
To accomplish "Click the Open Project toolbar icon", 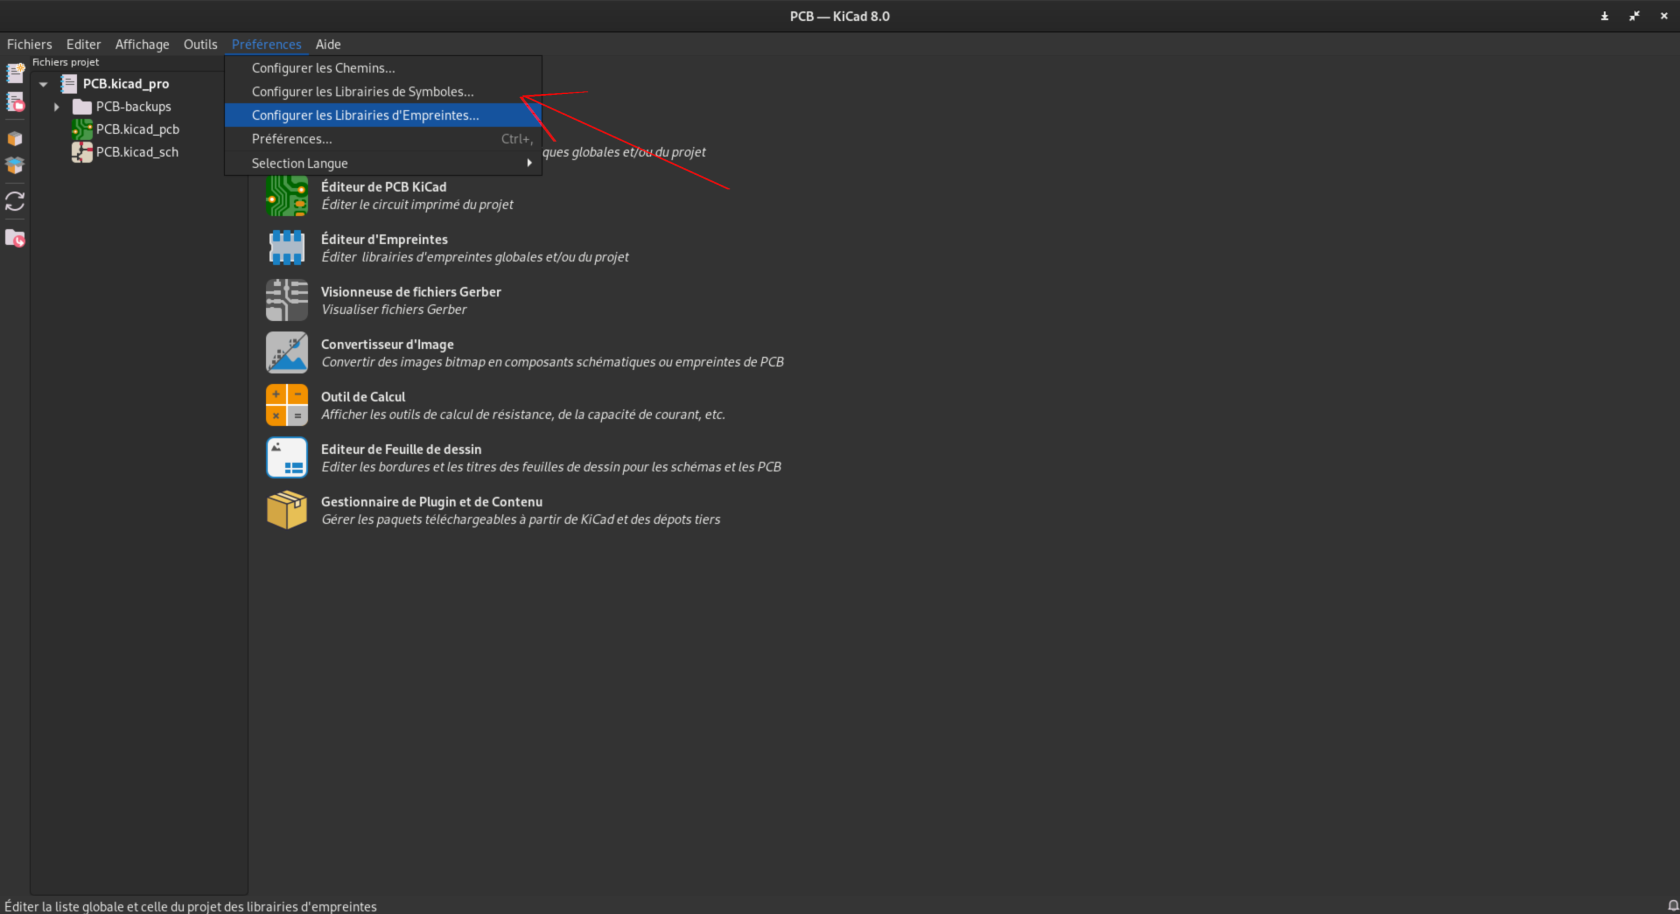I will 15,102.
